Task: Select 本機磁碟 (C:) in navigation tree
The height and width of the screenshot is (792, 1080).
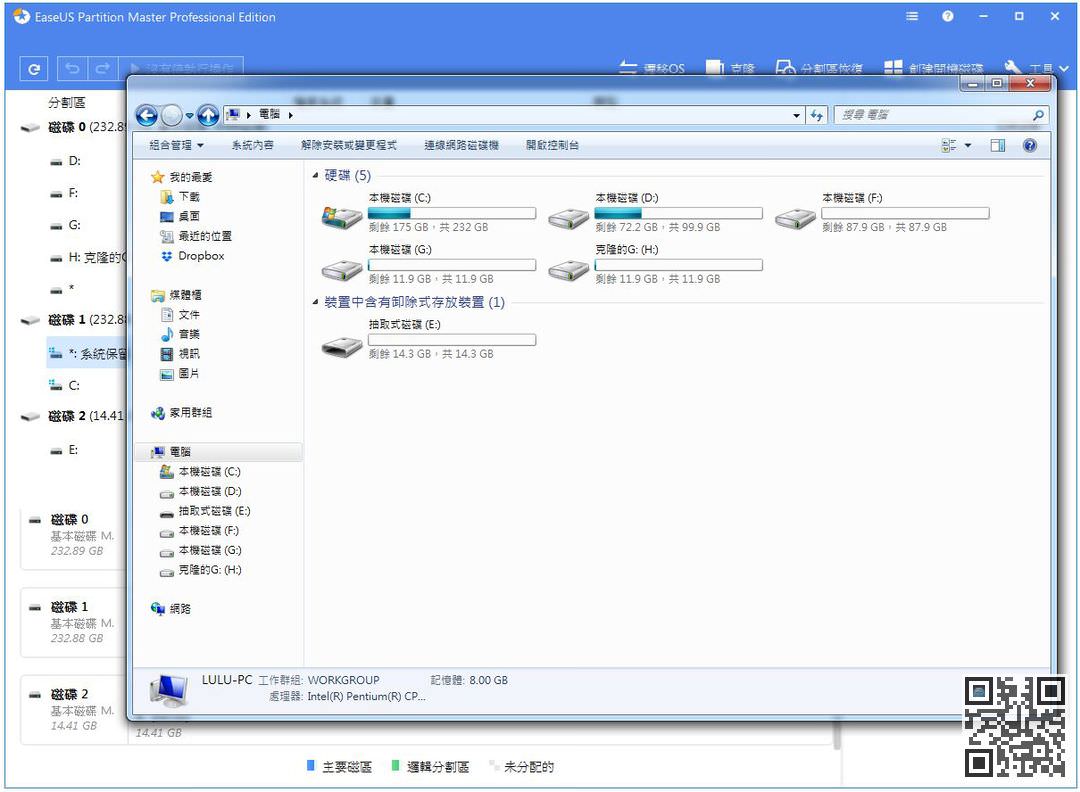Action: click(x=200, y=472)
